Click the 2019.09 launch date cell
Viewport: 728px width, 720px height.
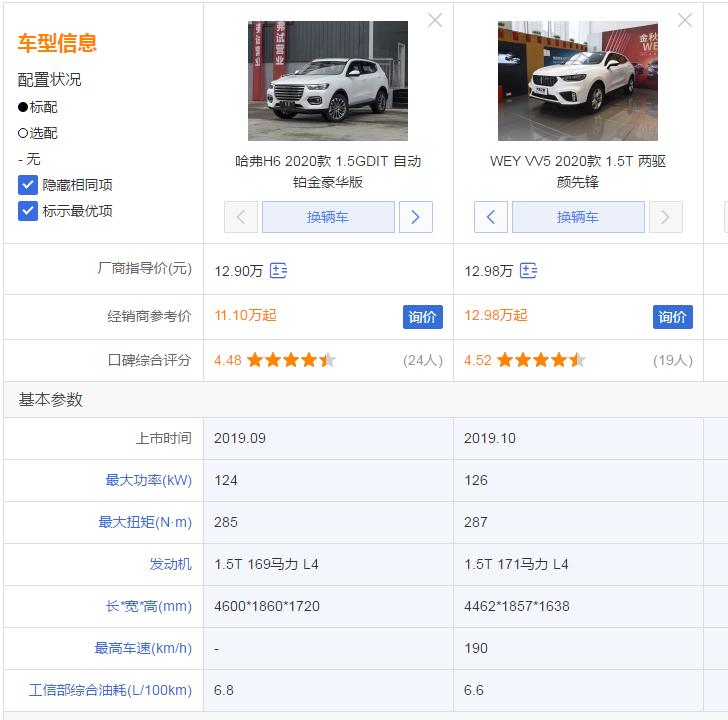point(328,438)
